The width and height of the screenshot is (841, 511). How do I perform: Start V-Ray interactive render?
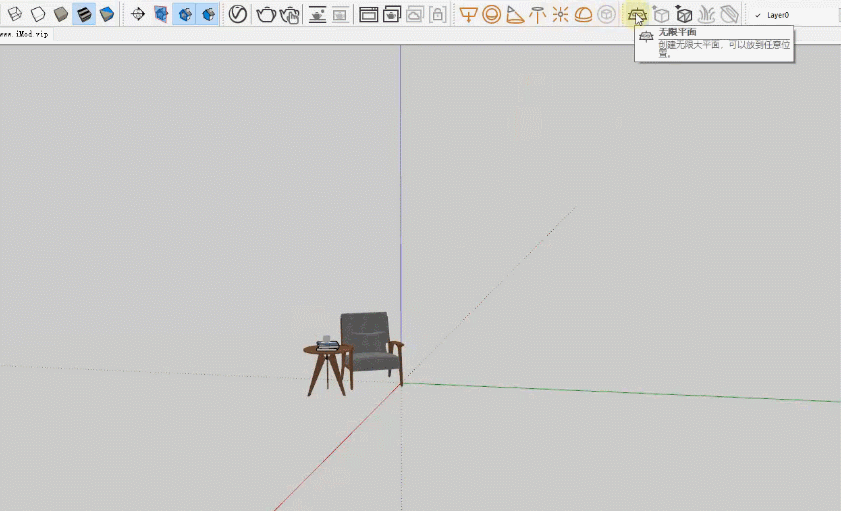pyautogui.click(x=289, y=14)
